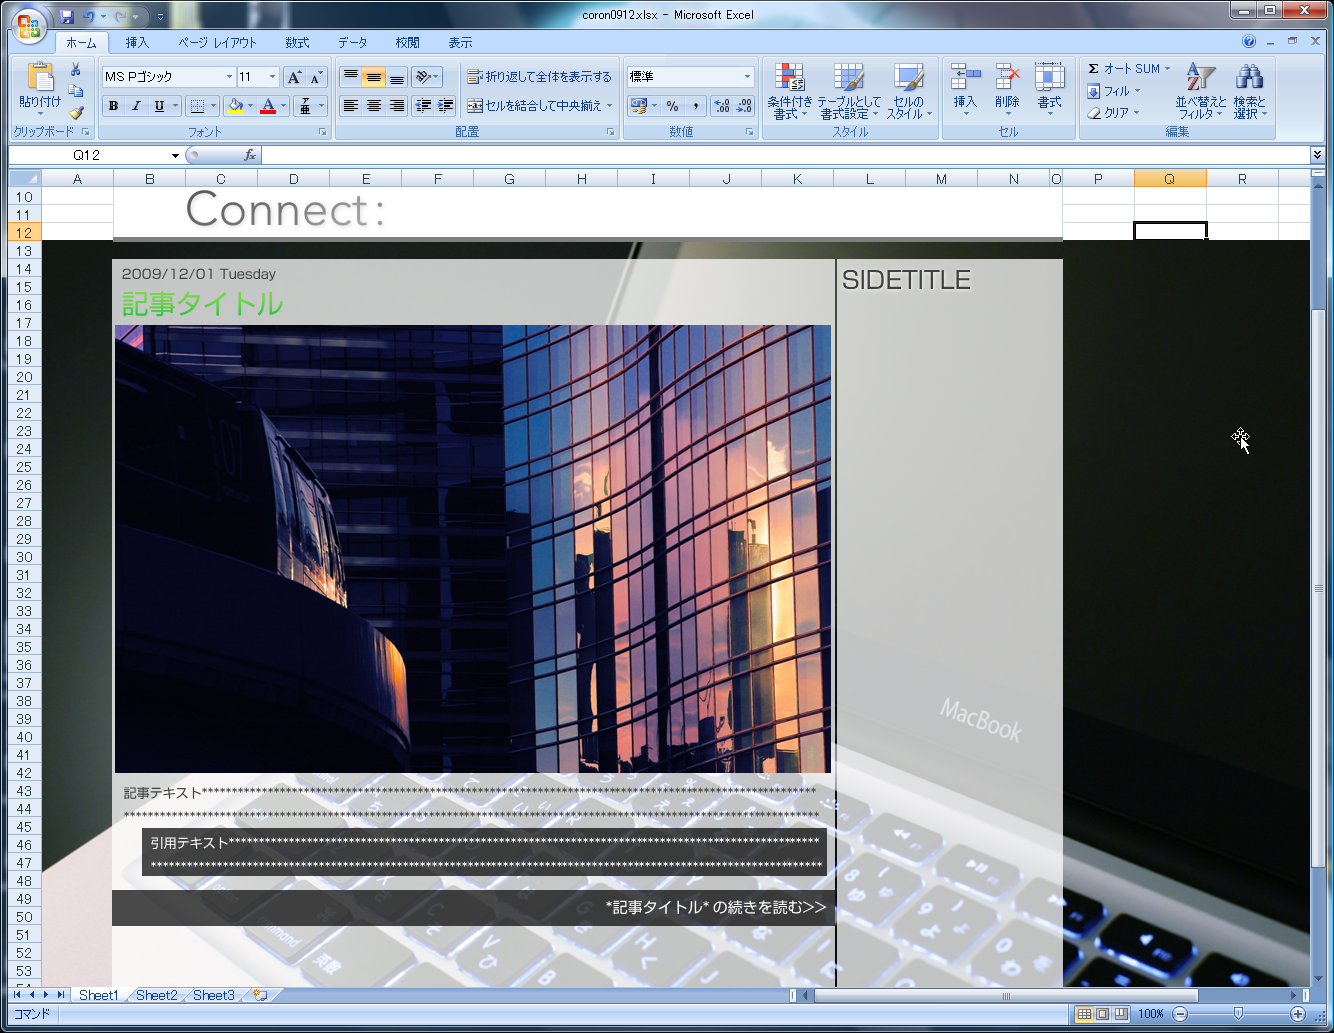Open number format dropdown 標準

click(x=747, y=77)
